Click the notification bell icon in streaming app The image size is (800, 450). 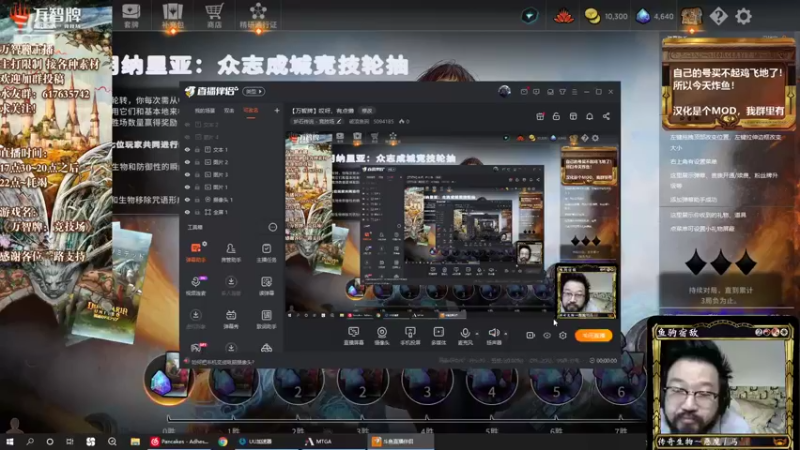[589, 116]
